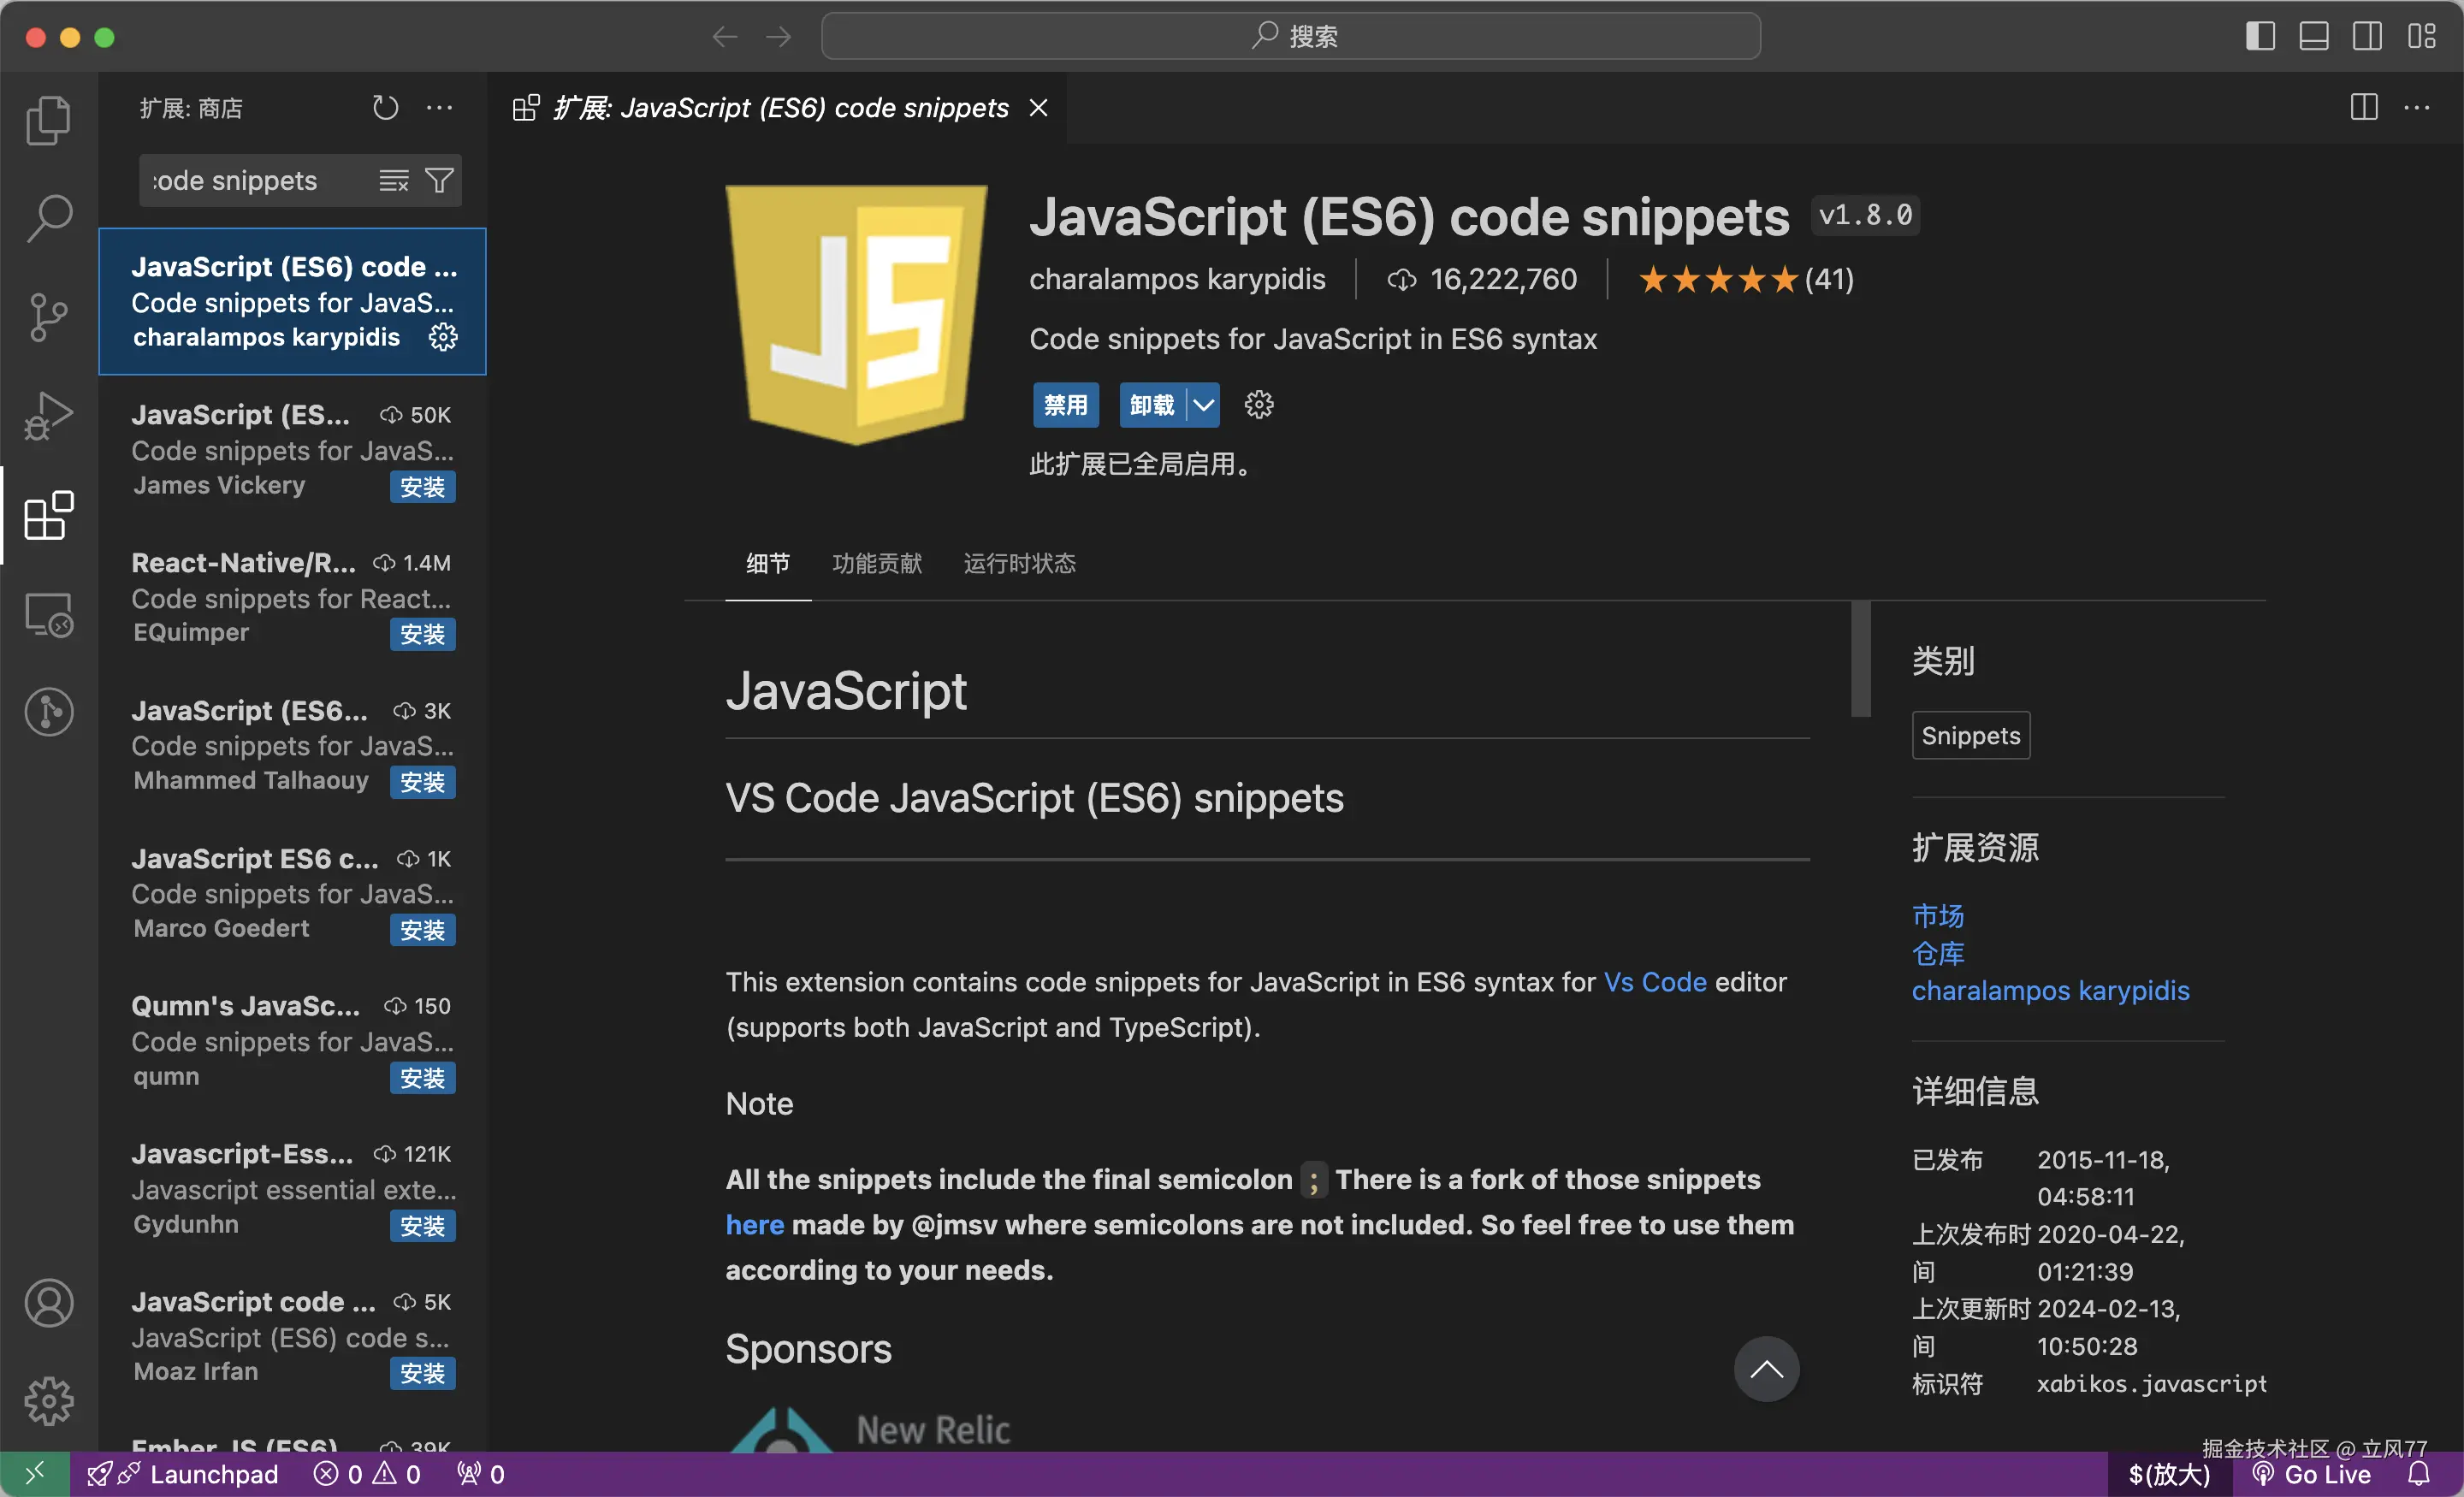Switch to the 运行时状态 tab

tap(1019, 563)
